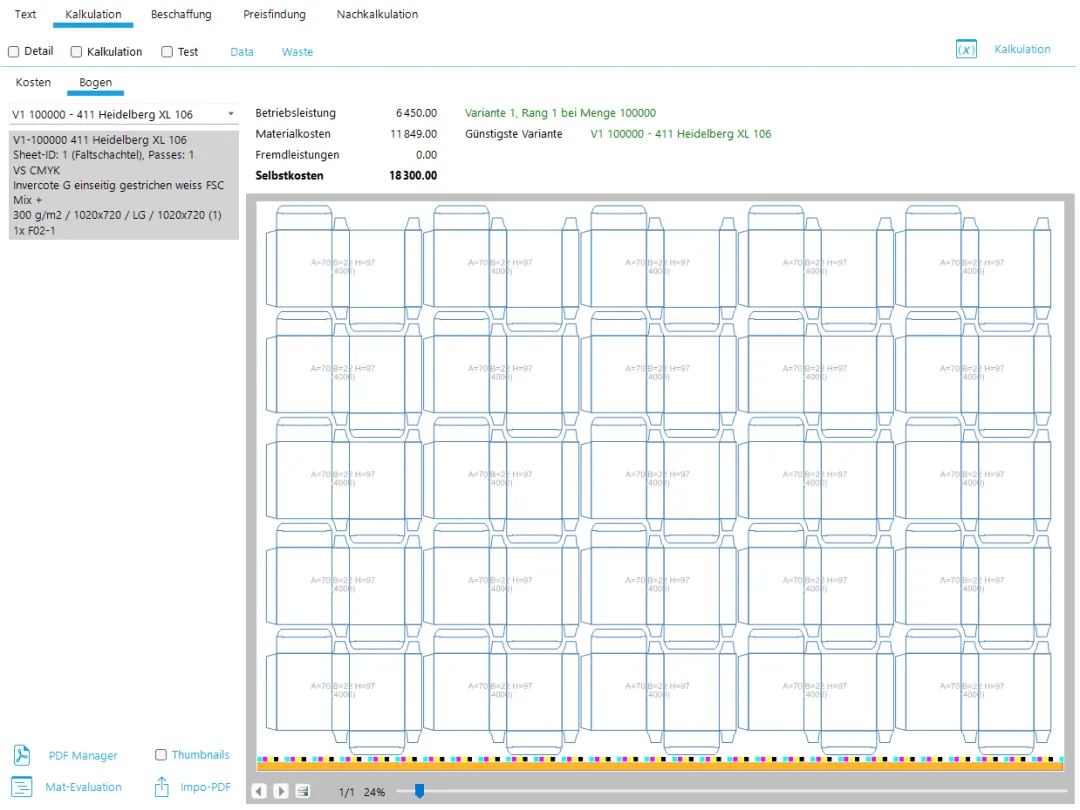Click Variante 1, Rang 1 bei Menge text

pos(560,113)
